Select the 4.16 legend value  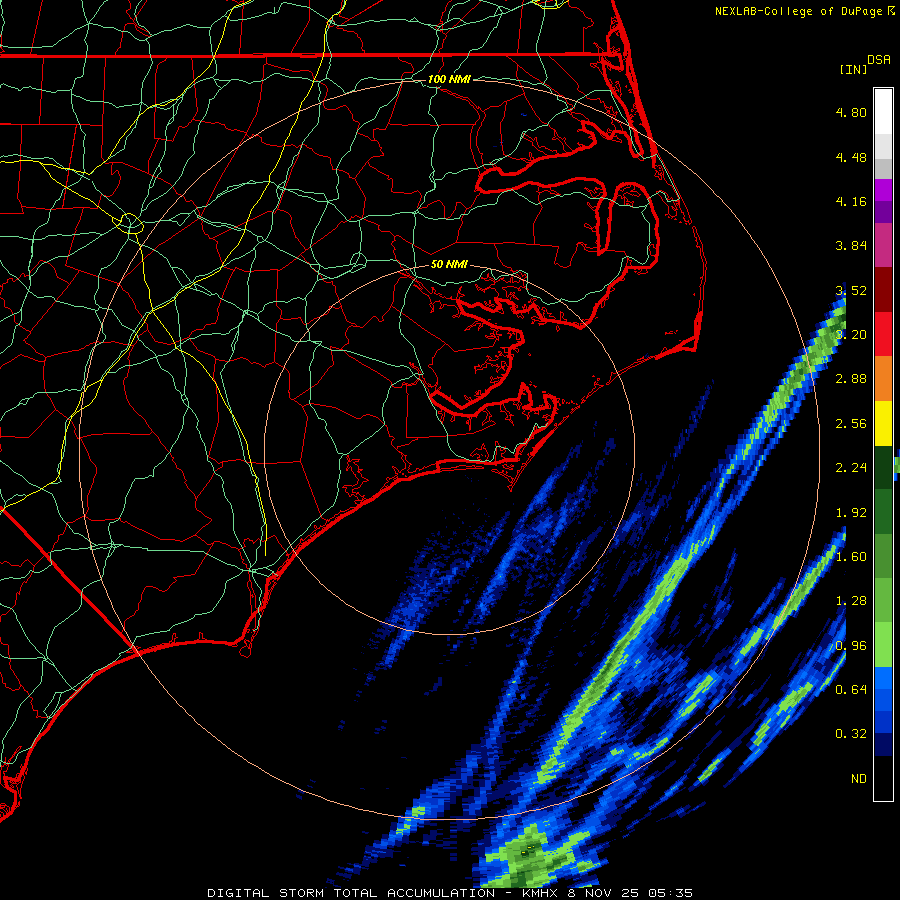[851, 201]
